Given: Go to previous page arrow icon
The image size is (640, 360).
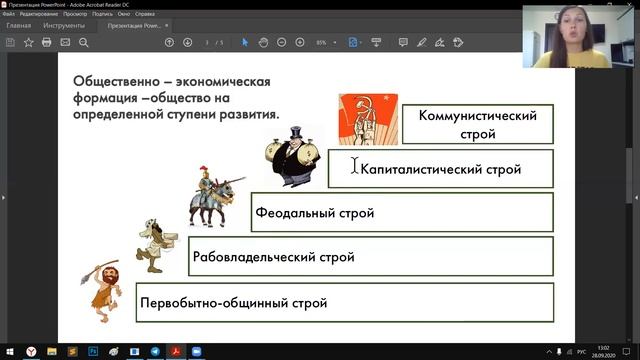Looking at the screenshot, I should [x=169, y=42].
